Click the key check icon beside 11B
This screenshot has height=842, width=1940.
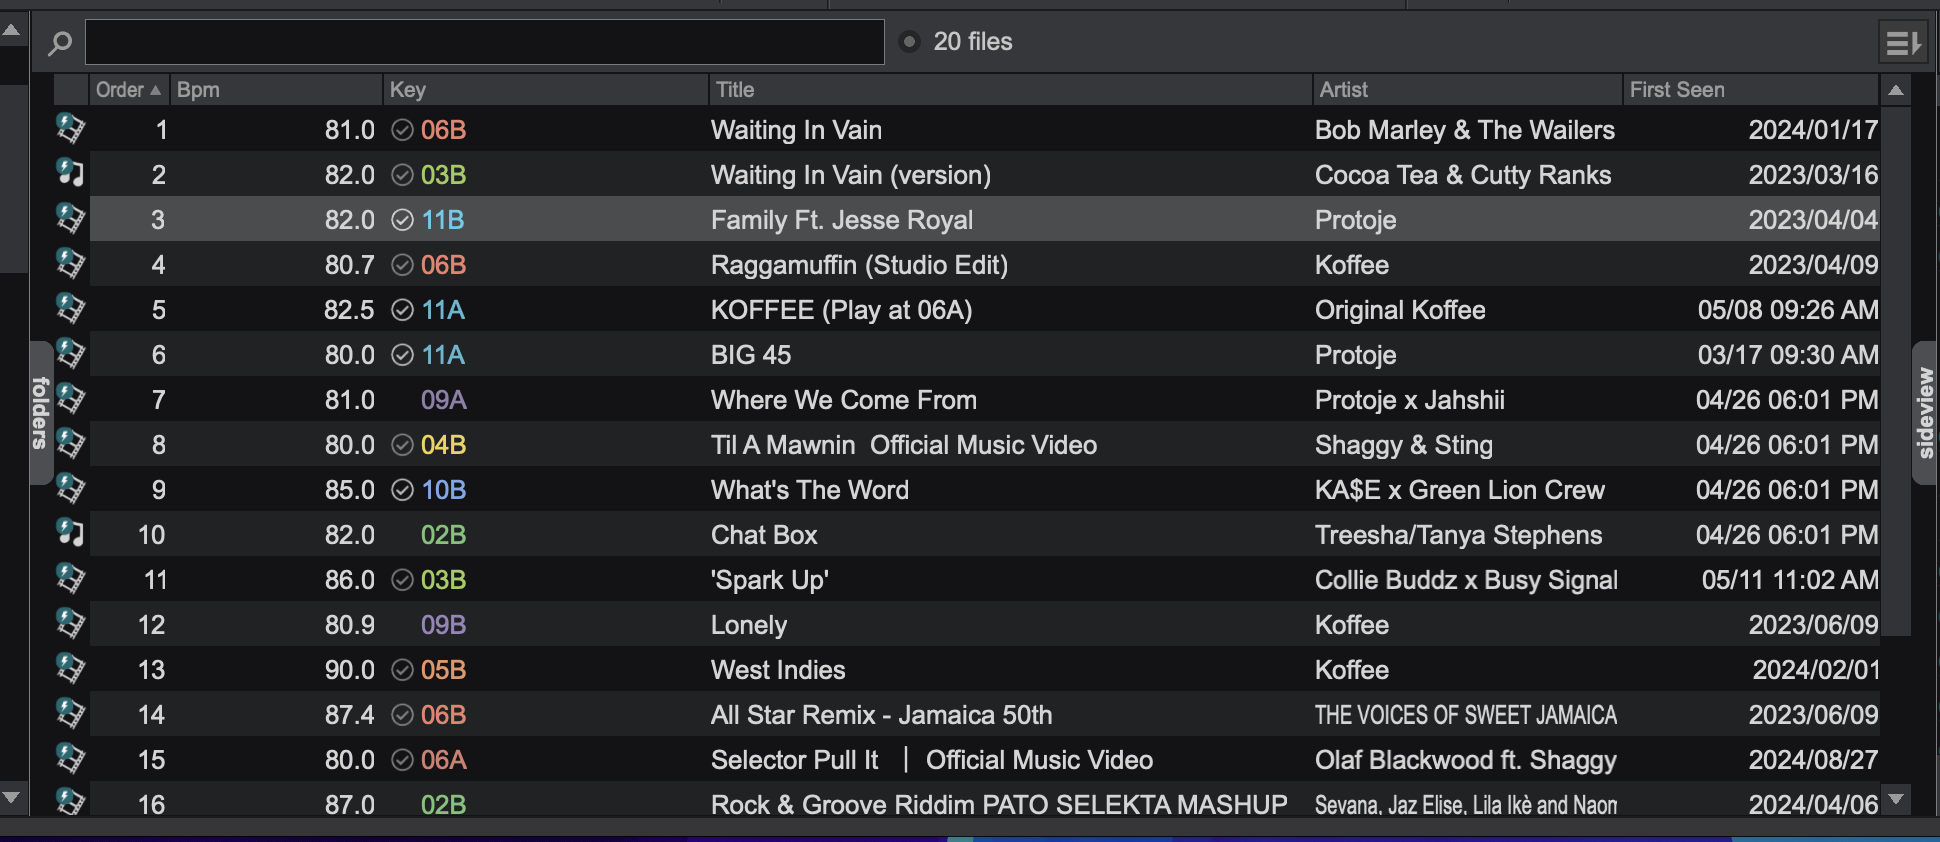[402, 220]
